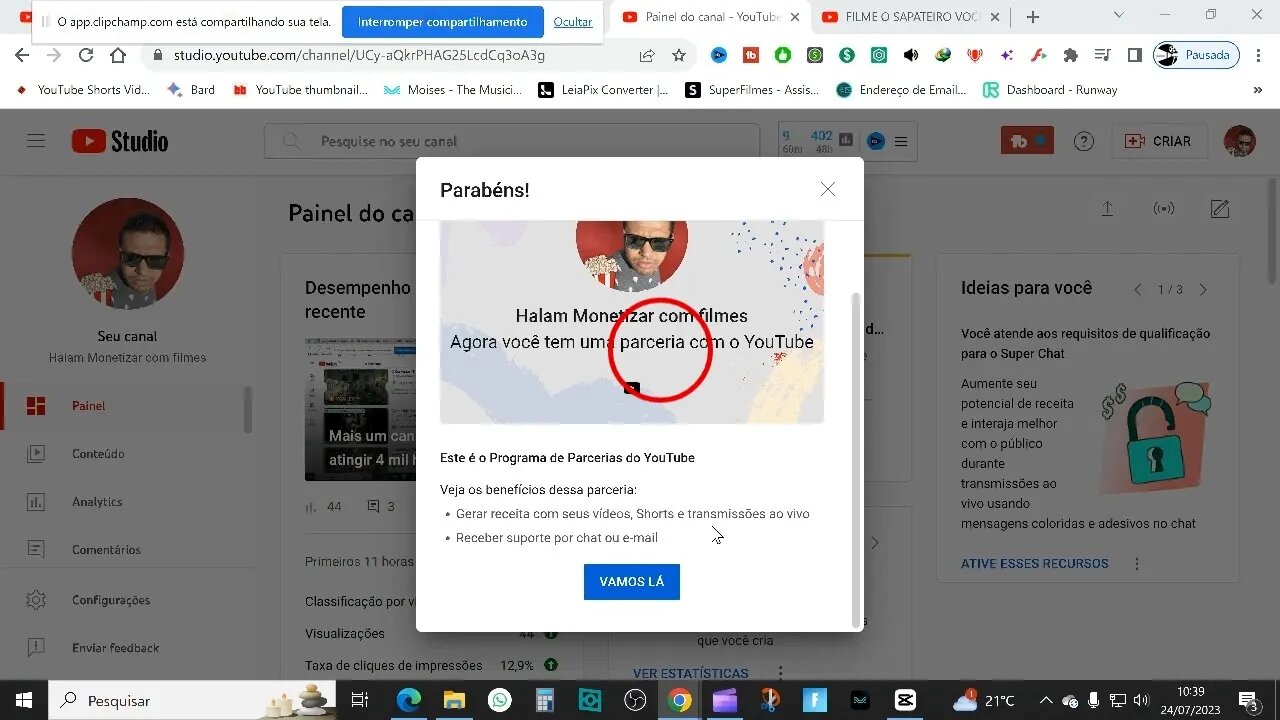Focus the 'Pesquise no seu canal' search field

coord(512,141)
